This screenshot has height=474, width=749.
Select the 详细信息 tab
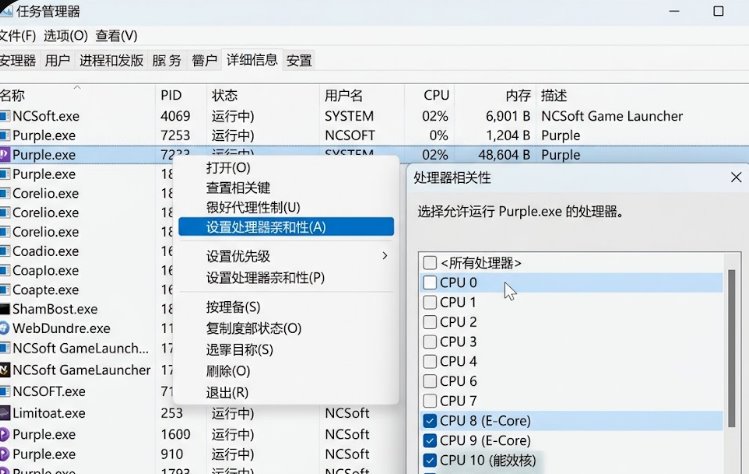[x=252, y=60]
